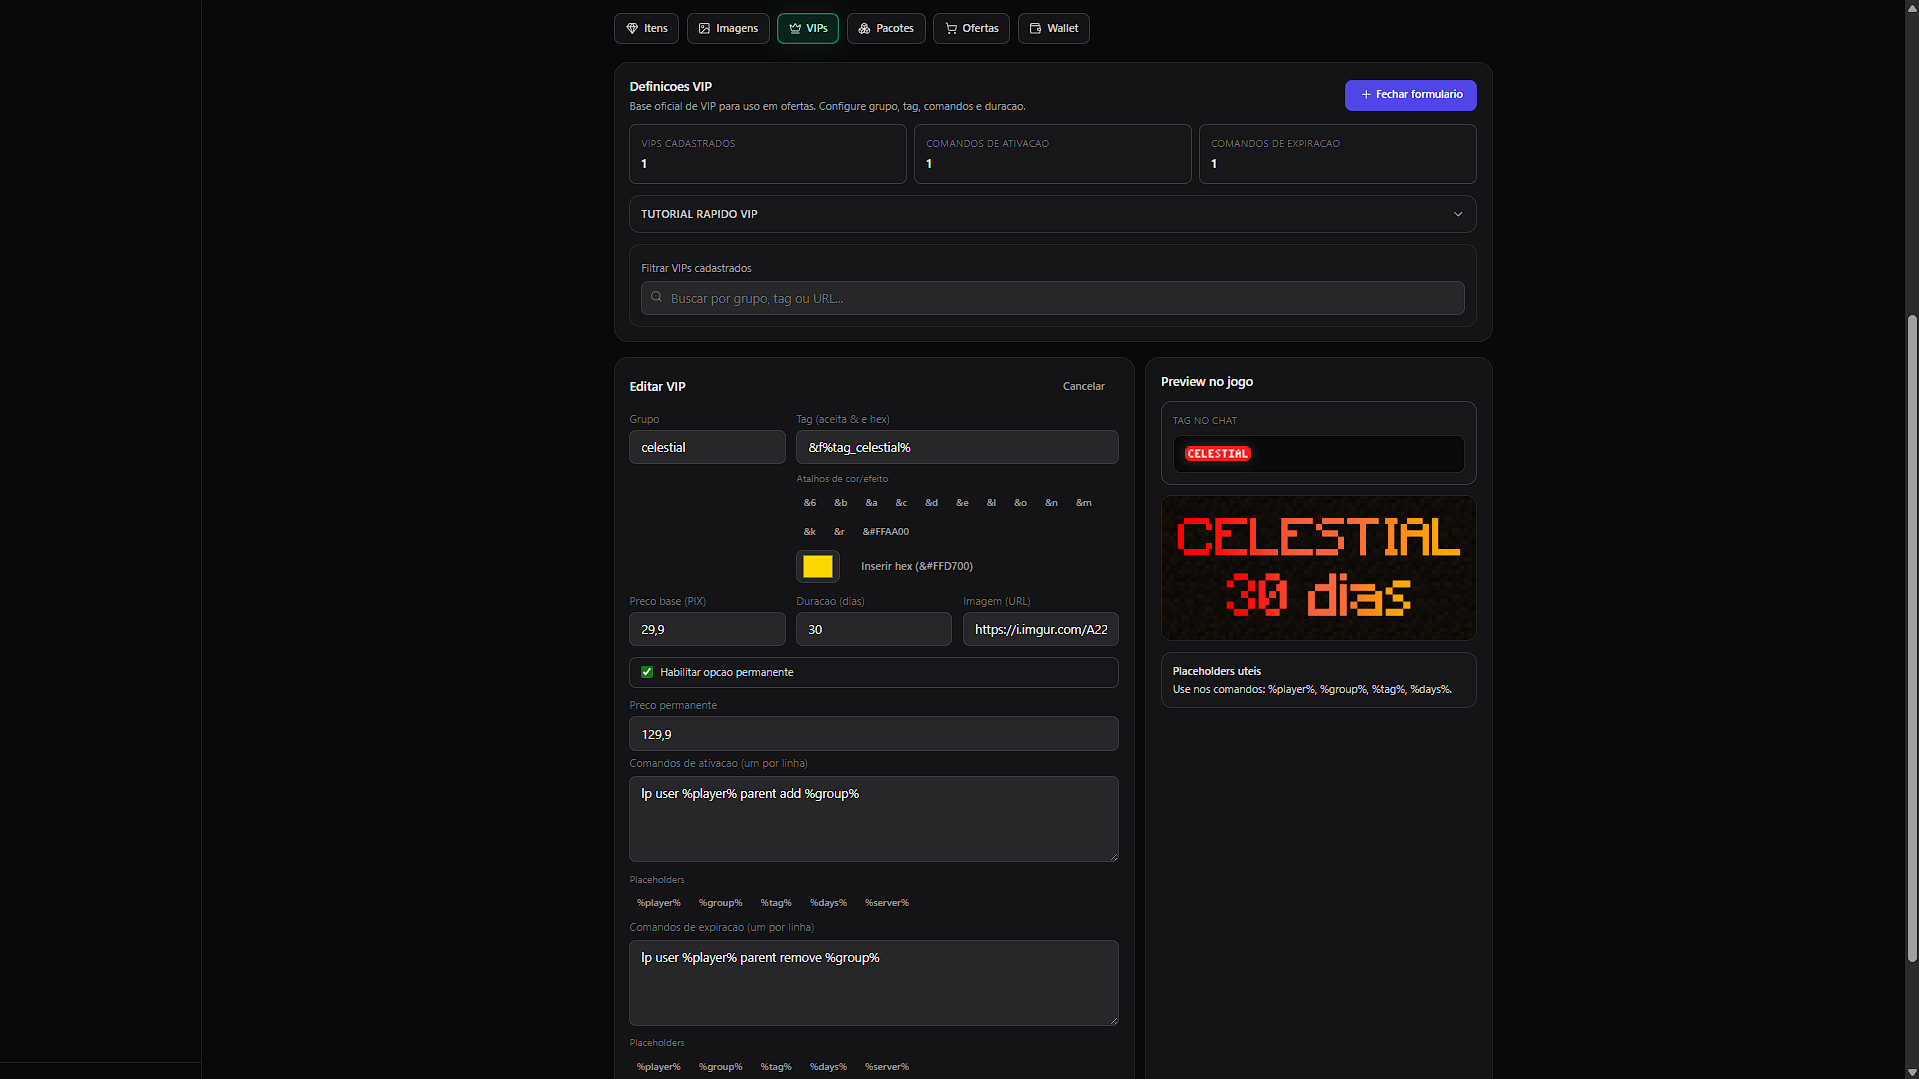This screenshot has height=1079, width=1919.
Task: Click the picture icon on Imagens tab
Action: 704,29
